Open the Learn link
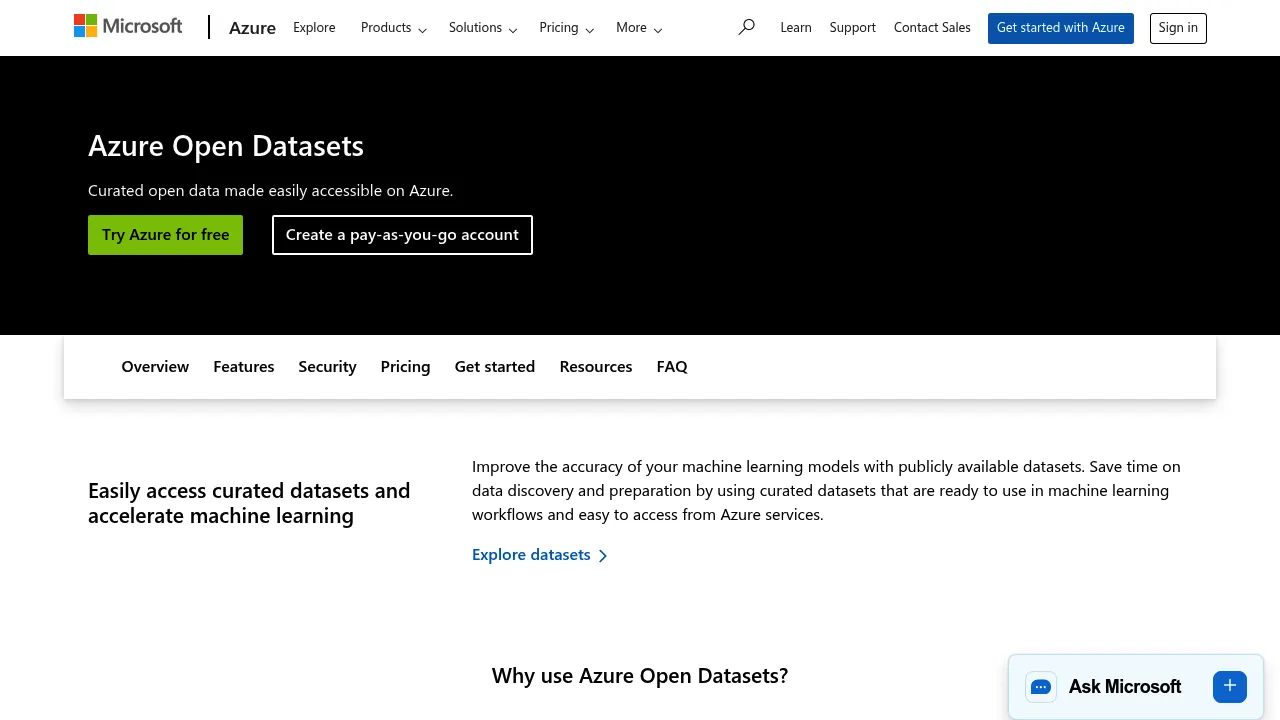Viewport: 1280px width, 720px height. [796, 28]
